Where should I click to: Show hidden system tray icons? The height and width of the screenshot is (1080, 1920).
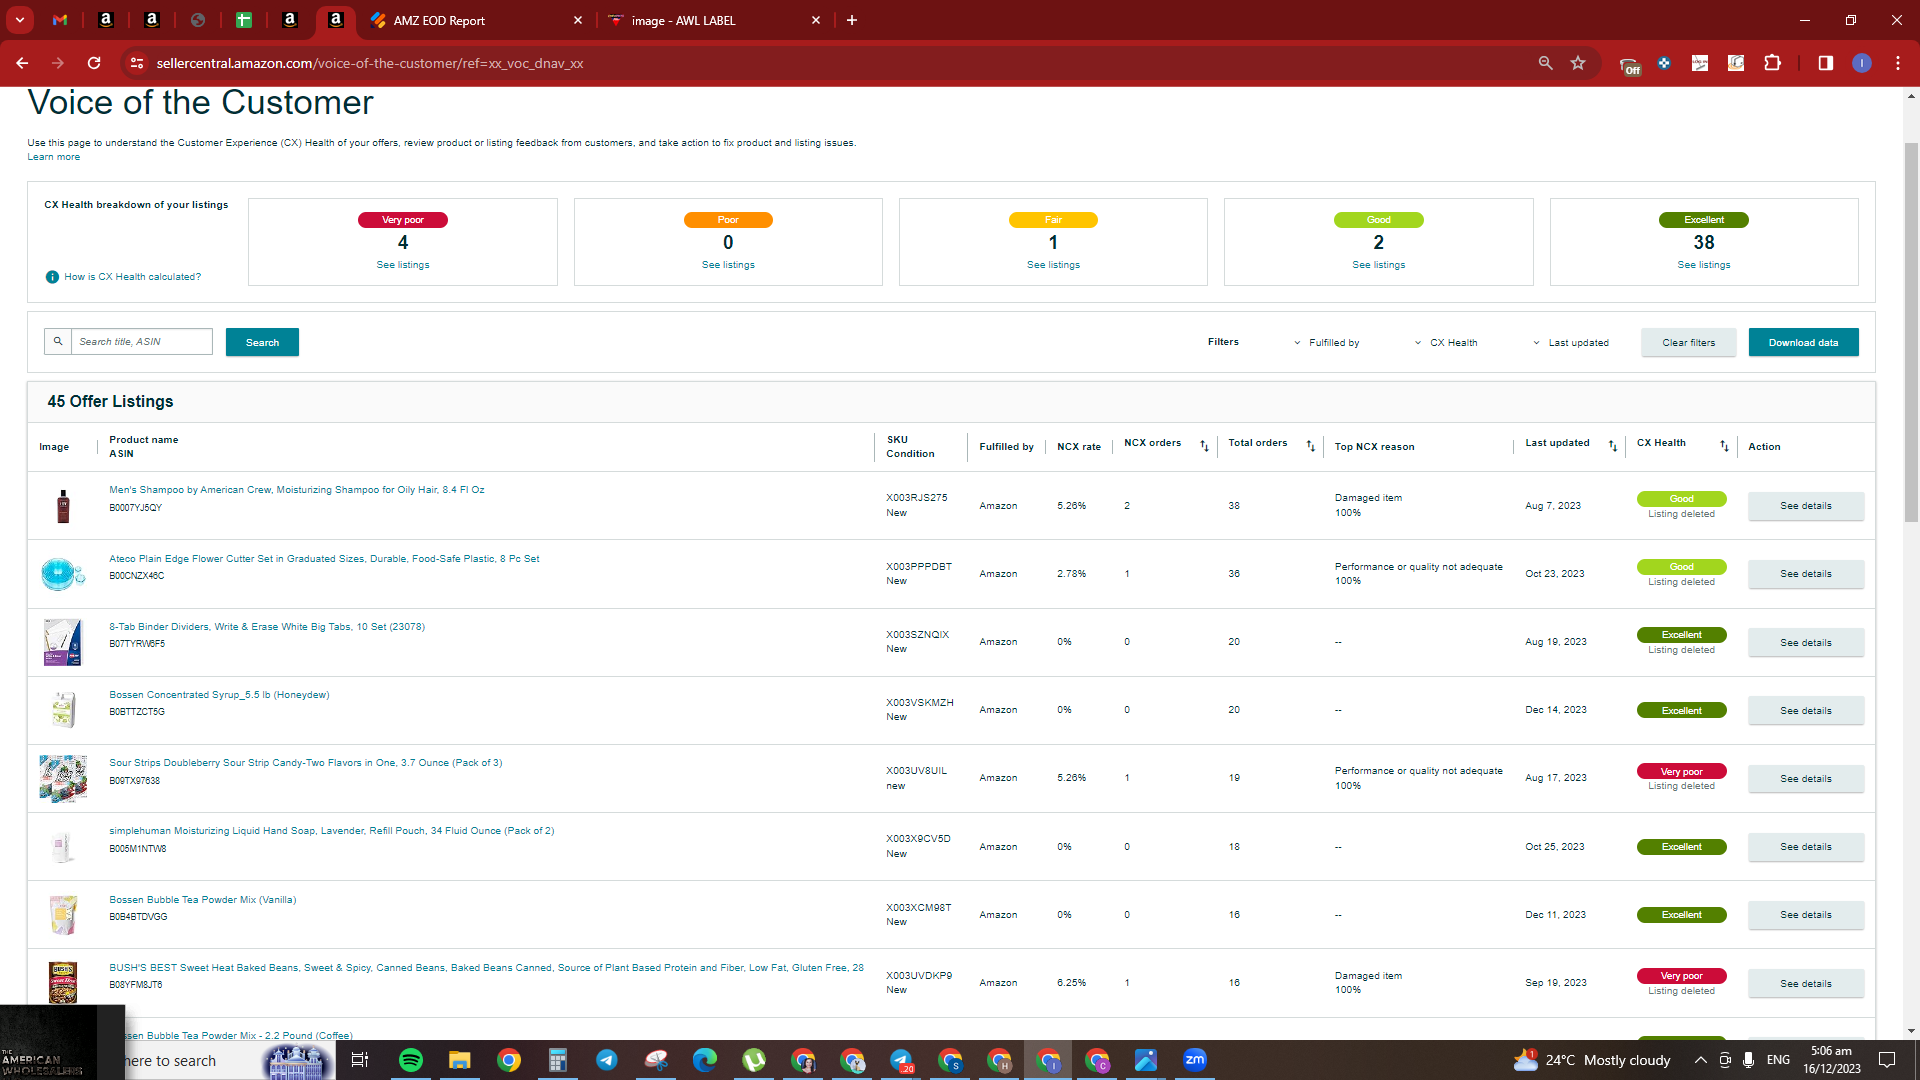[1700, 1060]
